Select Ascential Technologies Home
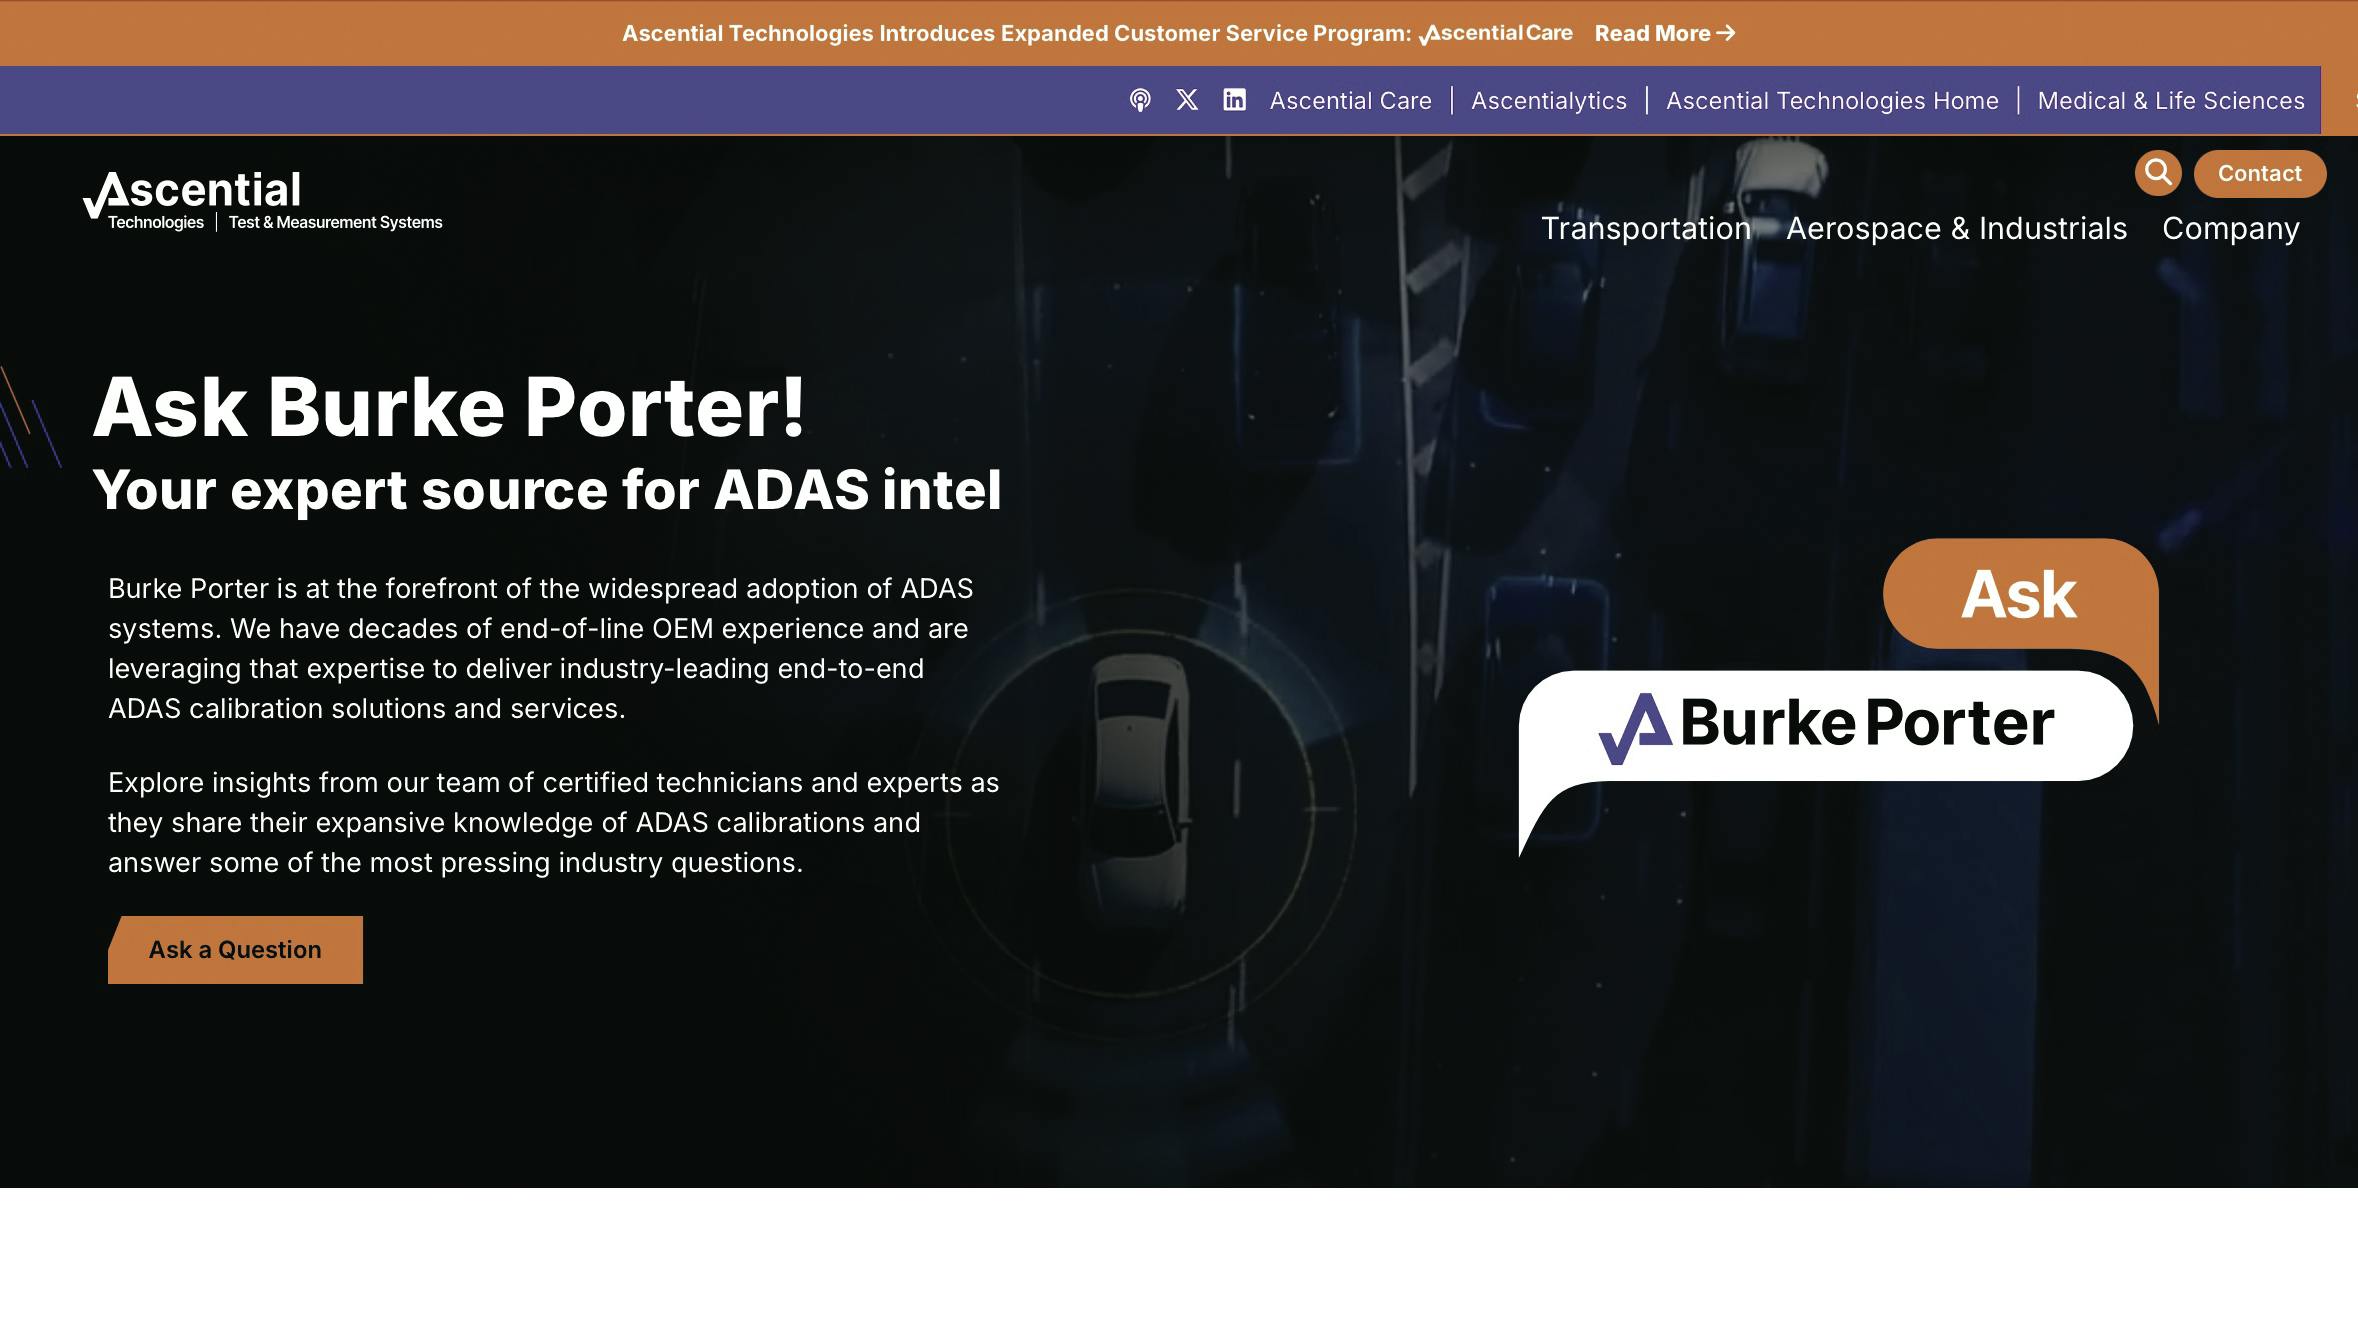Viewport: 2358px width, 1326px height. pyautogui.click(x=1833, y=100)
